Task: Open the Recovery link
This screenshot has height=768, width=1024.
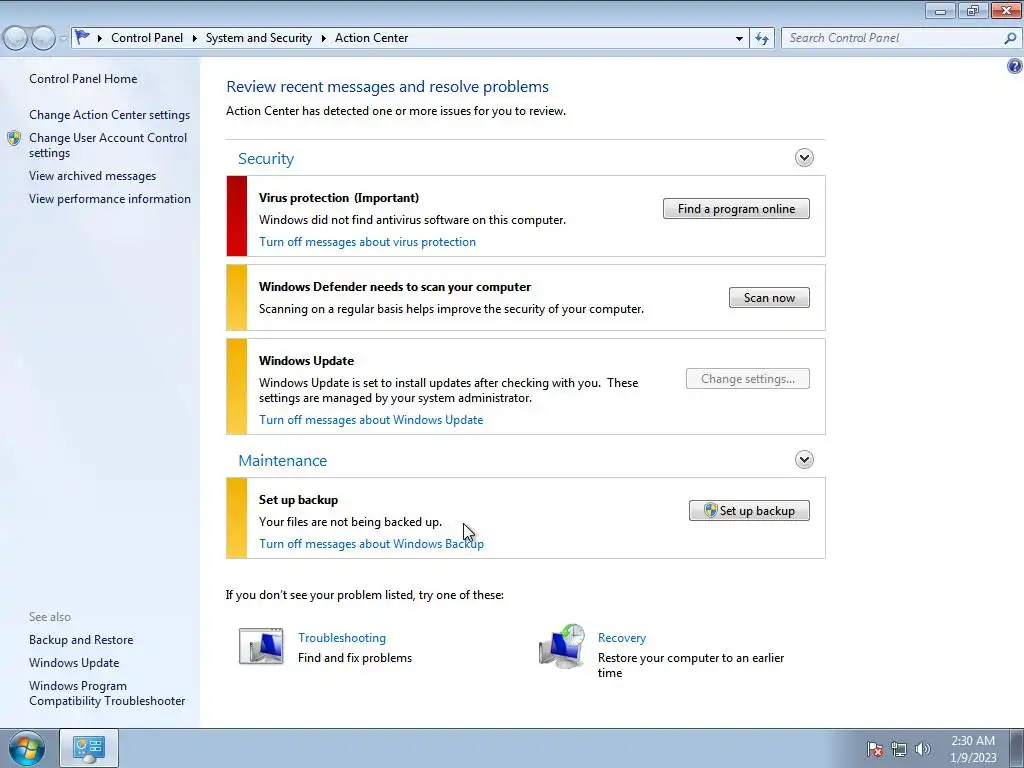Action: 622,638
